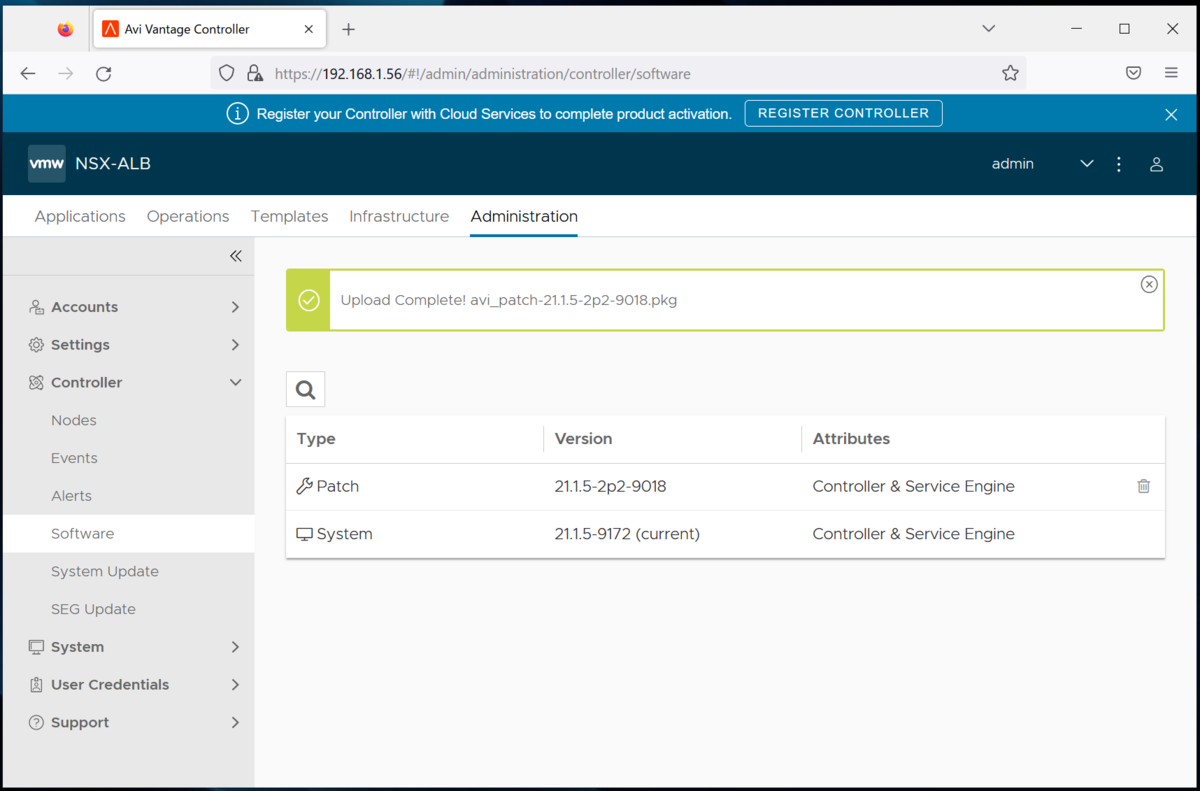The image size is (1200, 791).
Task: Click the padlock site security icon
Action: (x=255, y=73)
